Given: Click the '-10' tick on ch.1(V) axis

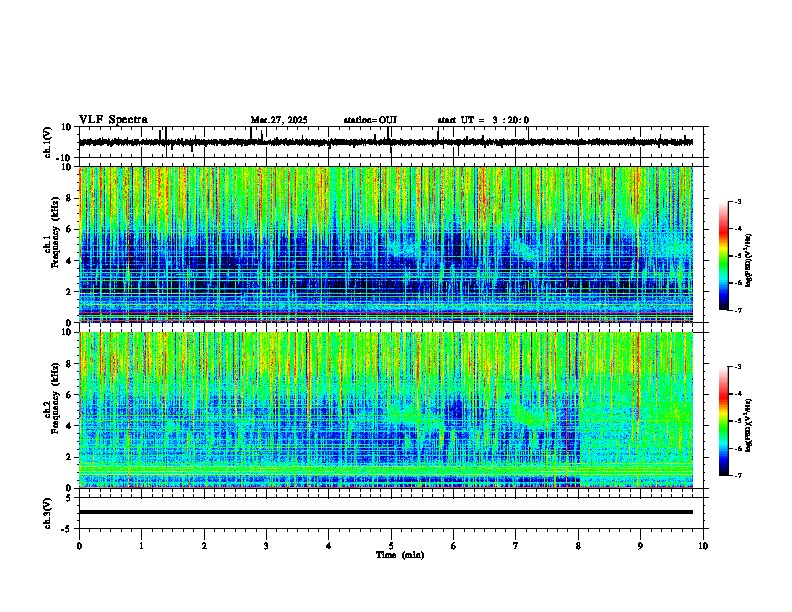Looking at the screenshot, I should point(64,158).
